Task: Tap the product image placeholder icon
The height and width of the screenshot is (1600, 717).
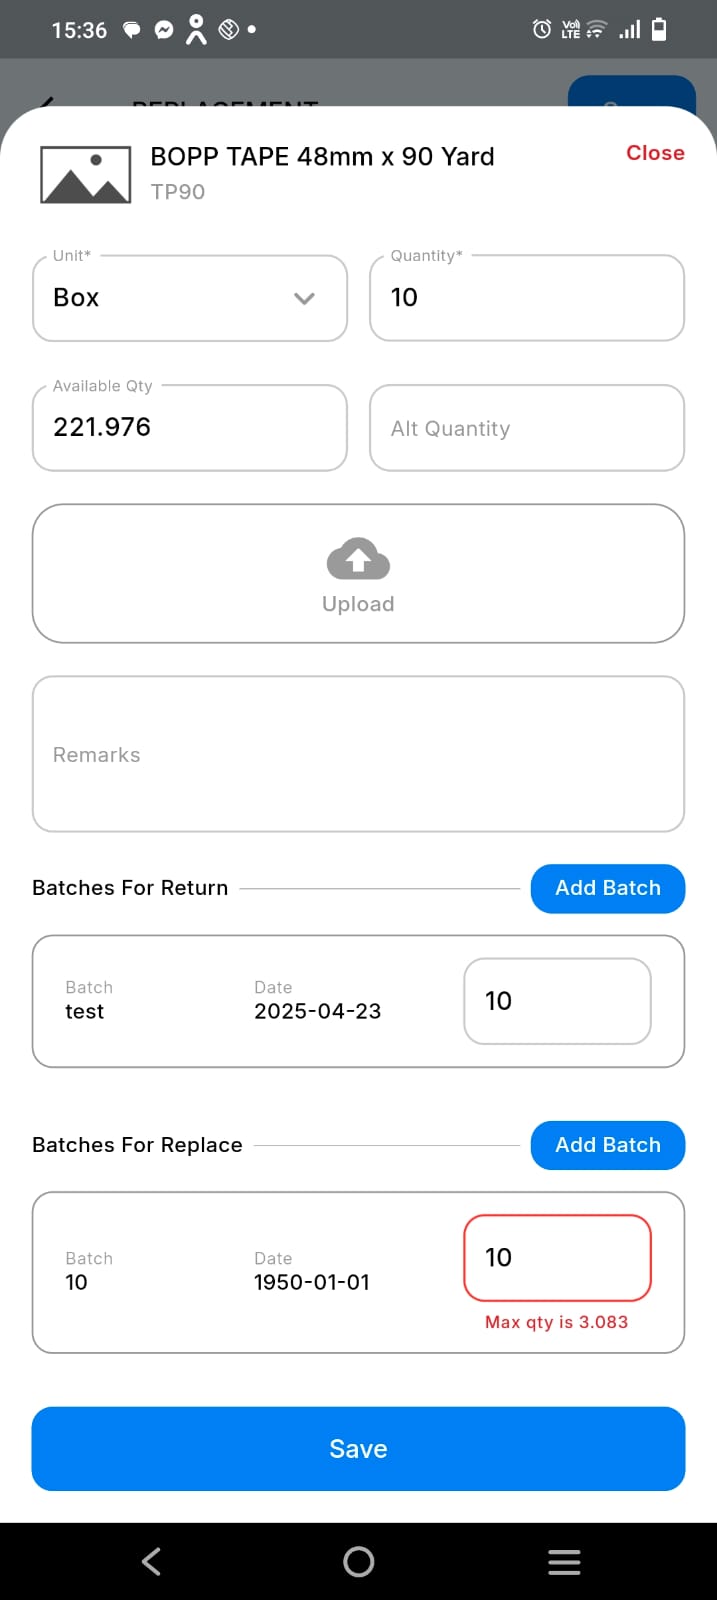Action: point(85,175)
